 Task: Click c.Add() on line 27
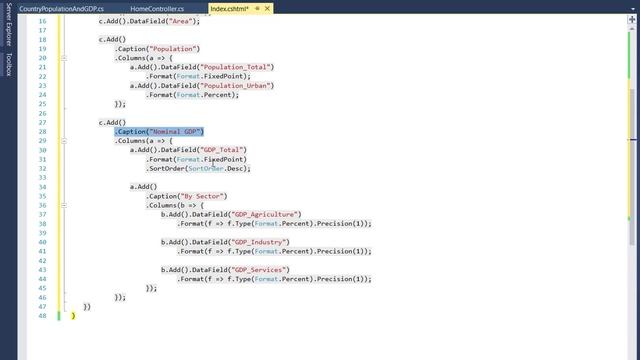pyautogui.click(x=112, y=122)
